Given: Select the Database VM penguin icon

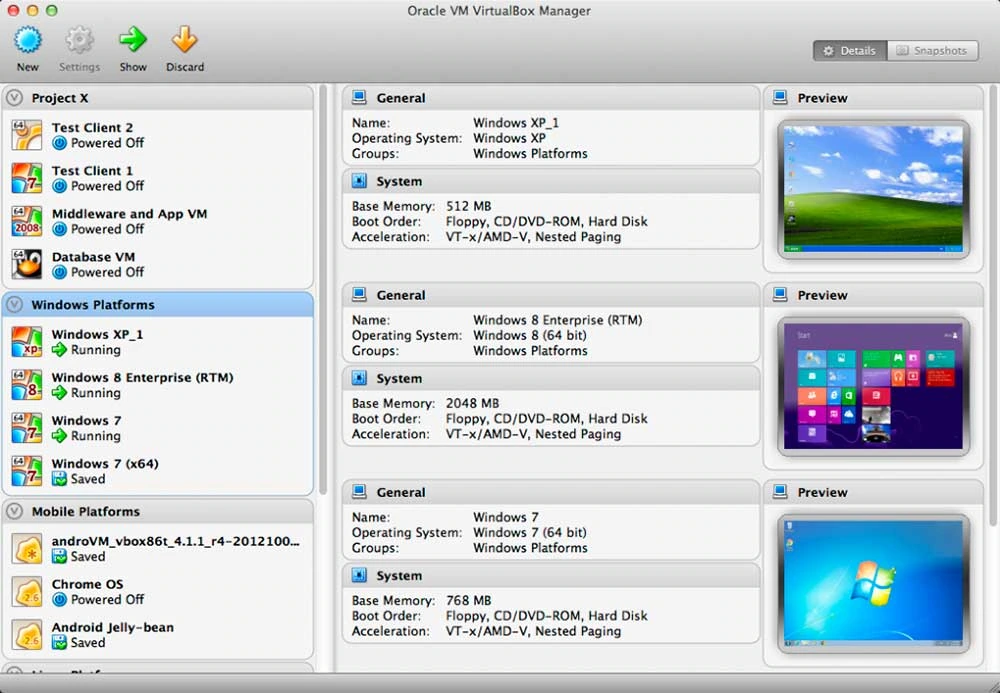Looking at the screenshot, I should pos(27,265).
